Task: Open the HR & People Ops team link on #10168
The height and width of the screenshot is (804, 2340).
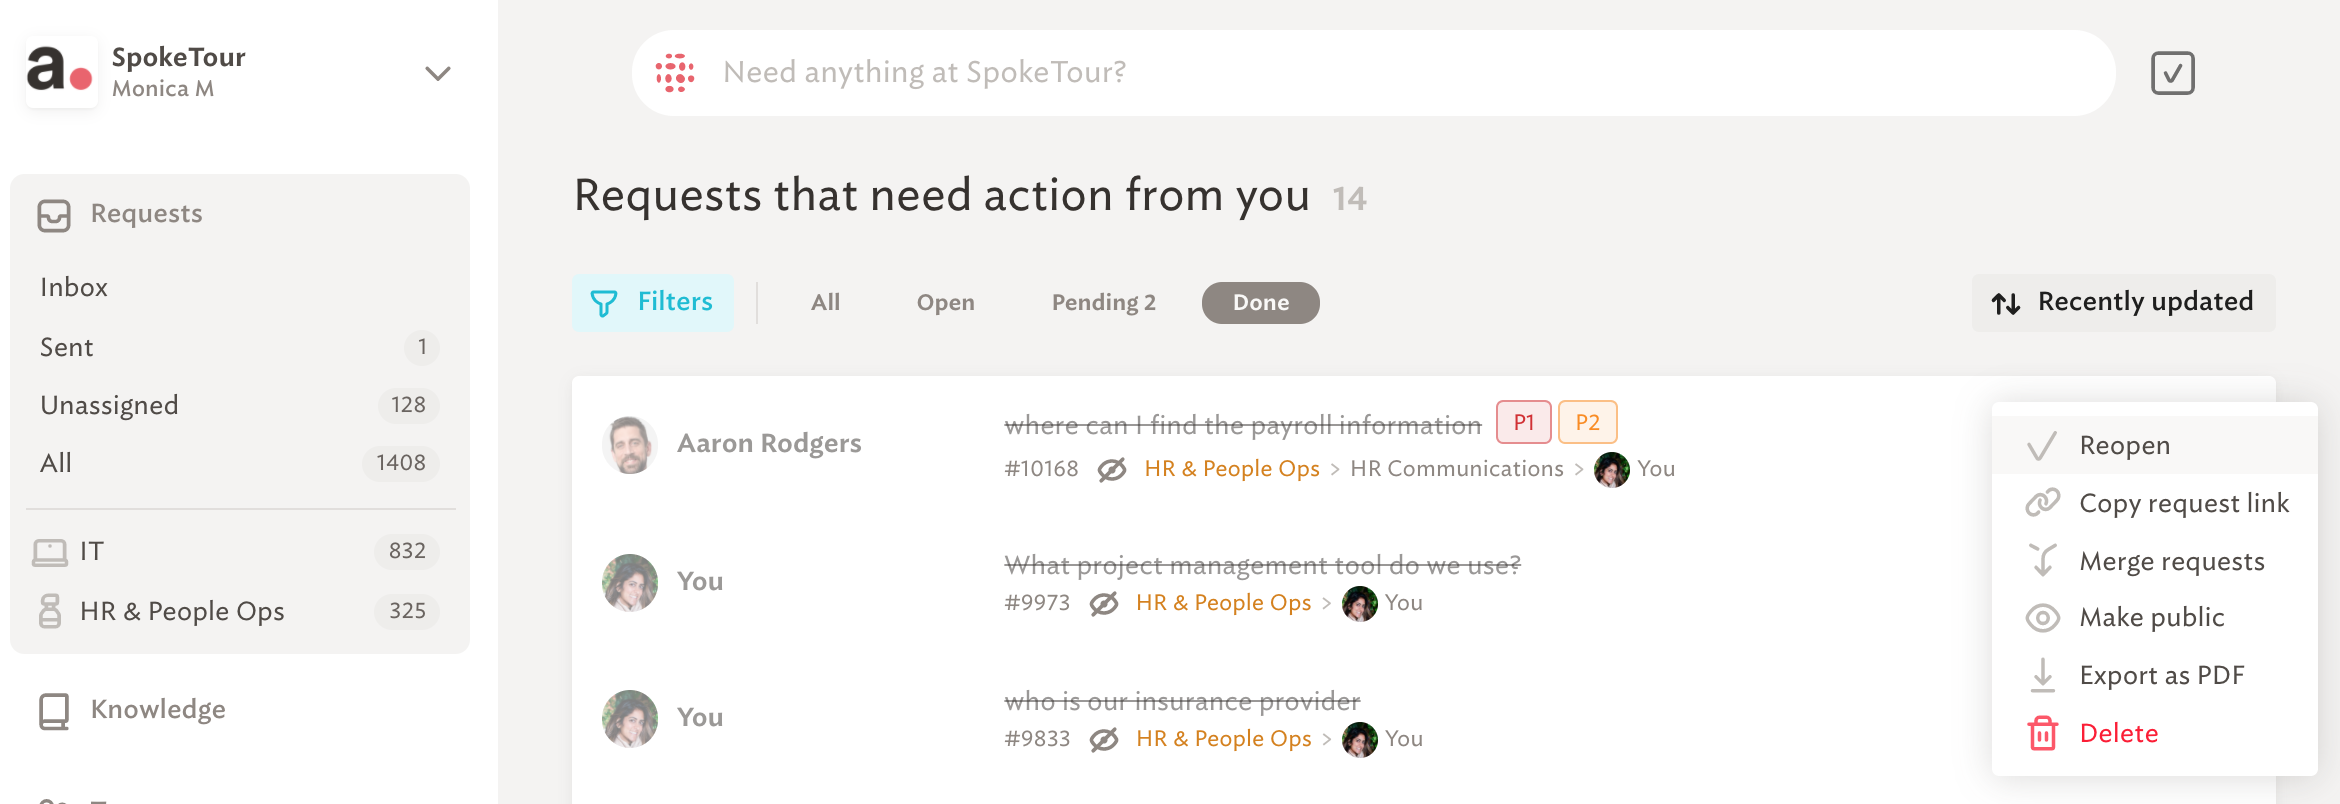Action: pos(1232,469)
